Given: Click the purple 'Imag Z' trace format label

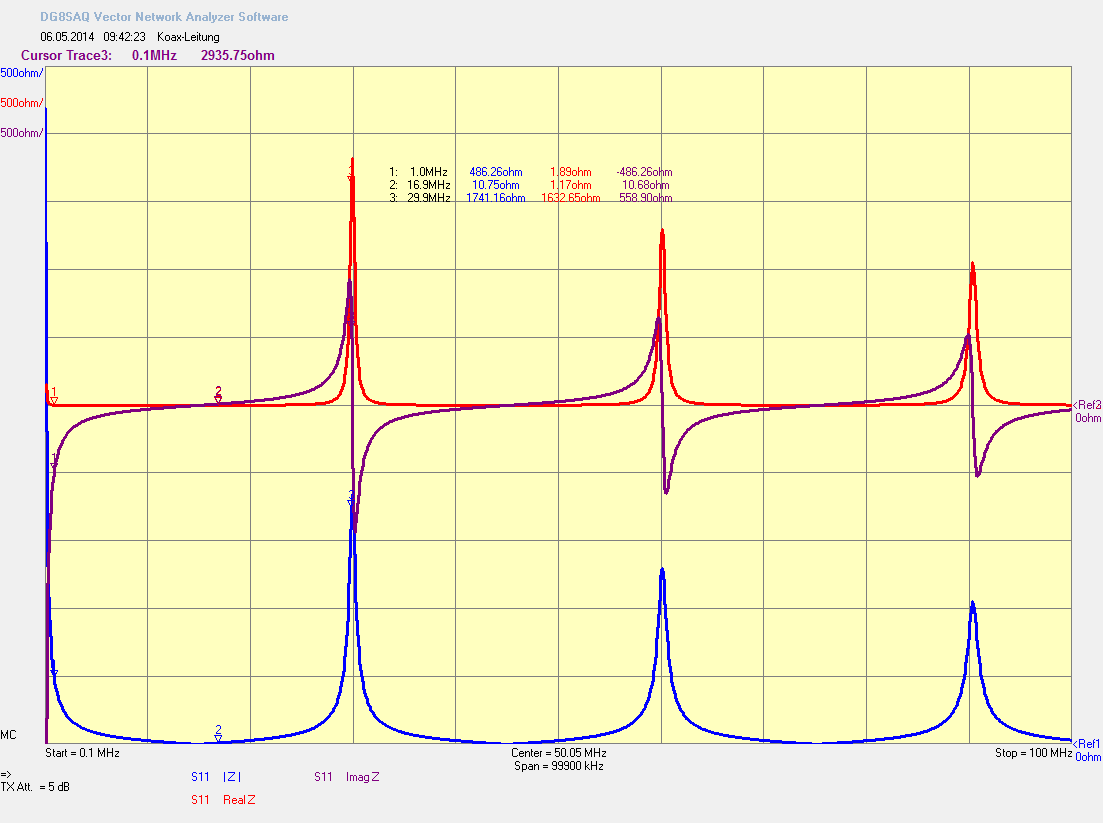Looking at the screenshot, I should [x=362, y=777].
